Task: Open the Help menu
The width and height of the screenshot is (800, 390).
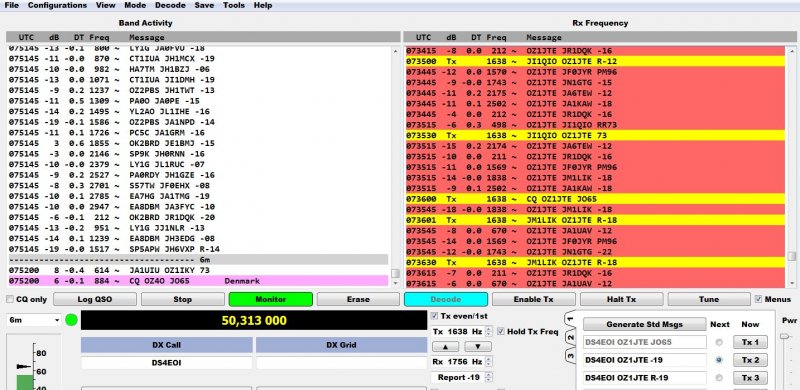Action: tap(263, 5)
